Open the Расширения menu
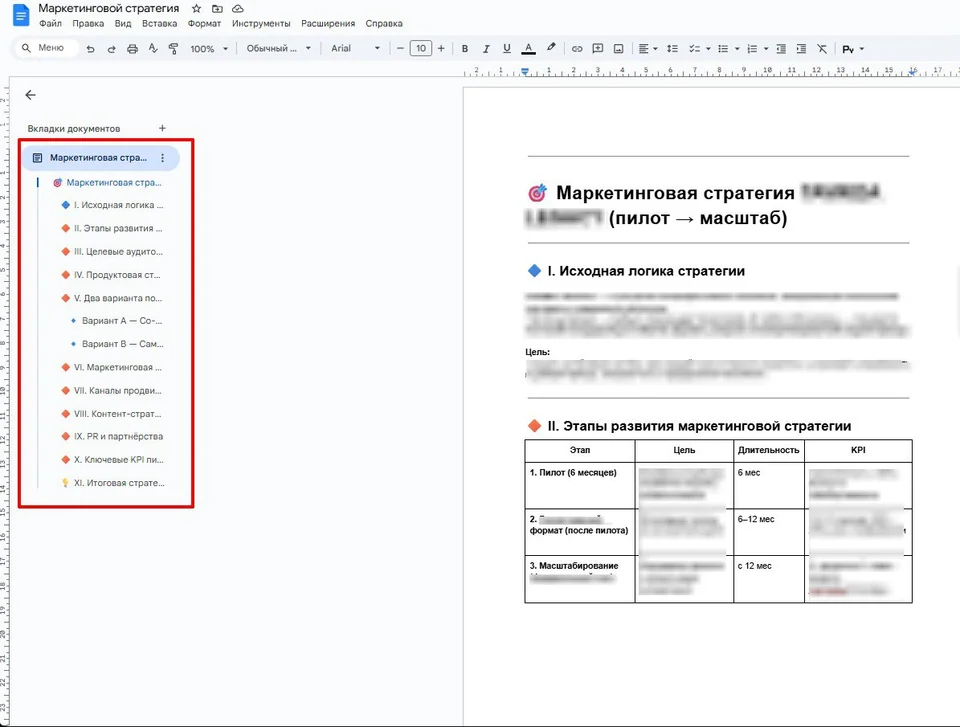Viewport: 960px width, 727px height. pyautogui.click(x=328, y=23)
